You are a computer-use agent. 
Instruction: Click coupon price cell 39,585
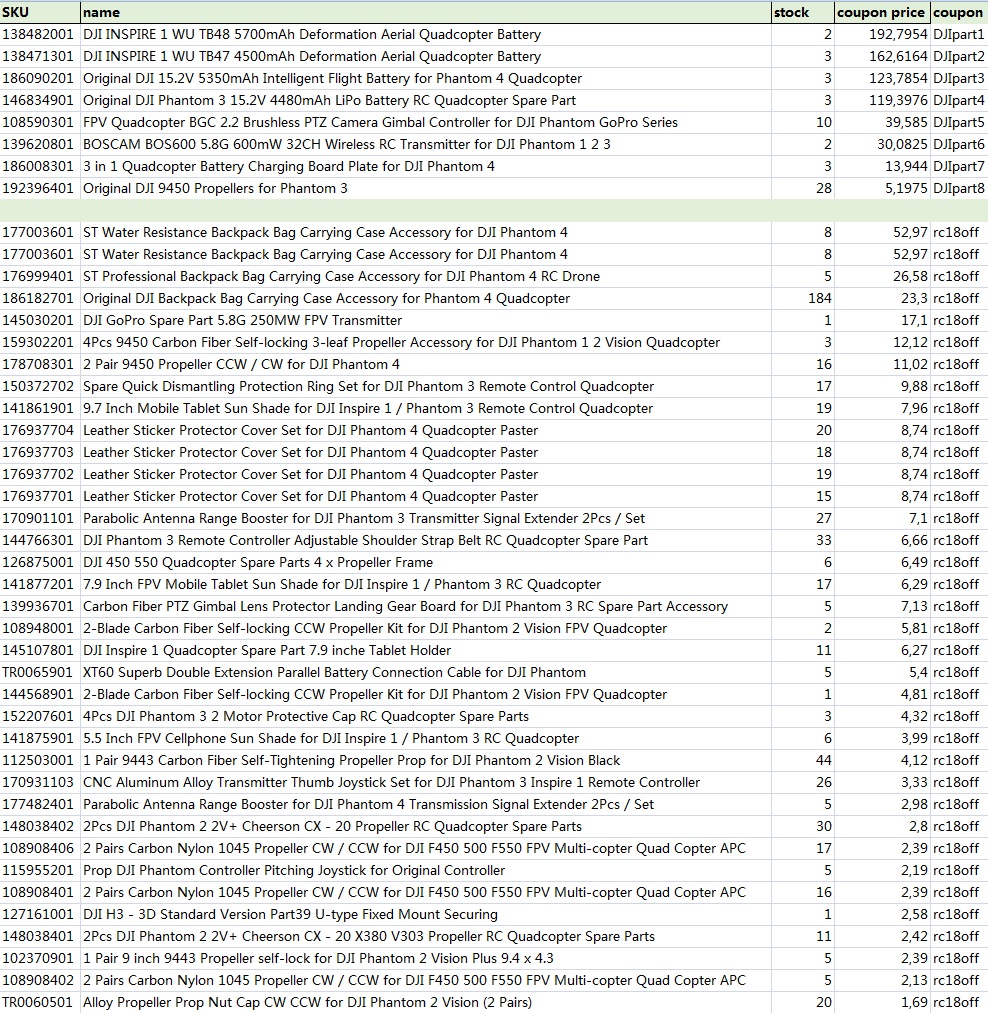click(881, 122)
